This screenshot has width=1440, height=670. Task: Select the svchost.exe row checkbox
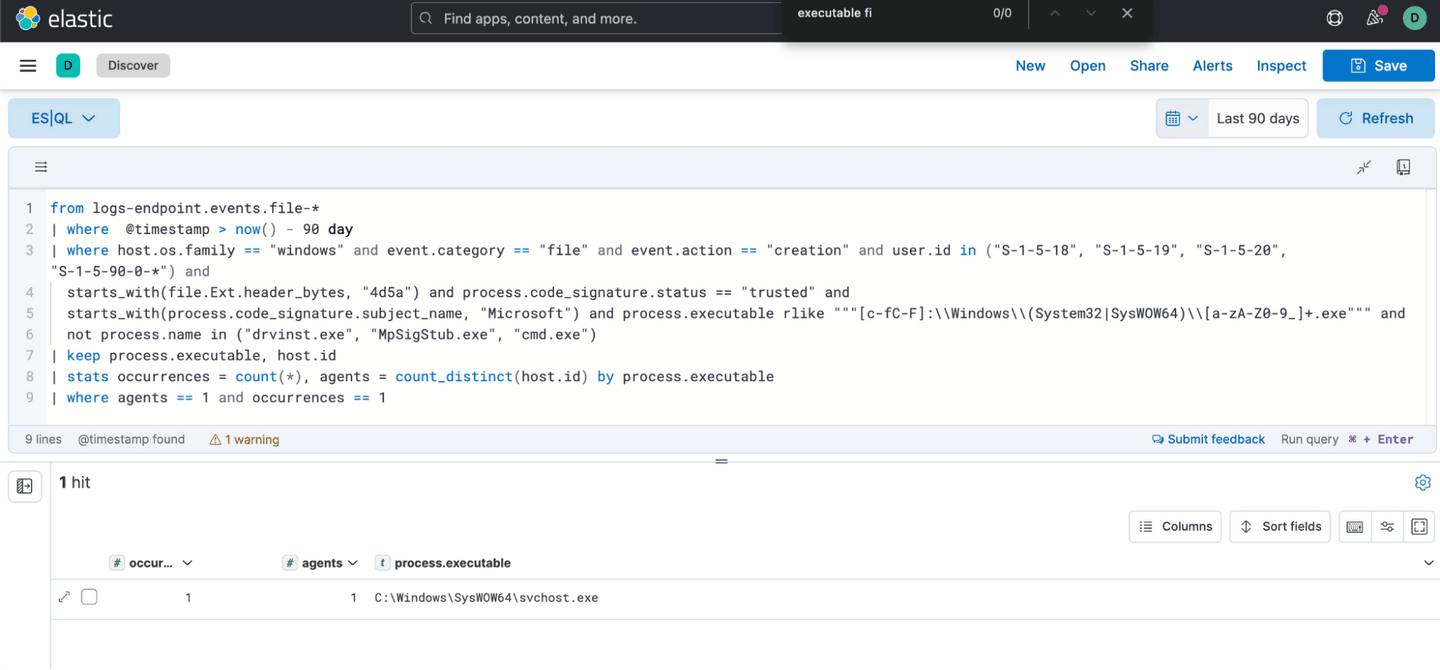pyautogui.click(x=89, y=598)
